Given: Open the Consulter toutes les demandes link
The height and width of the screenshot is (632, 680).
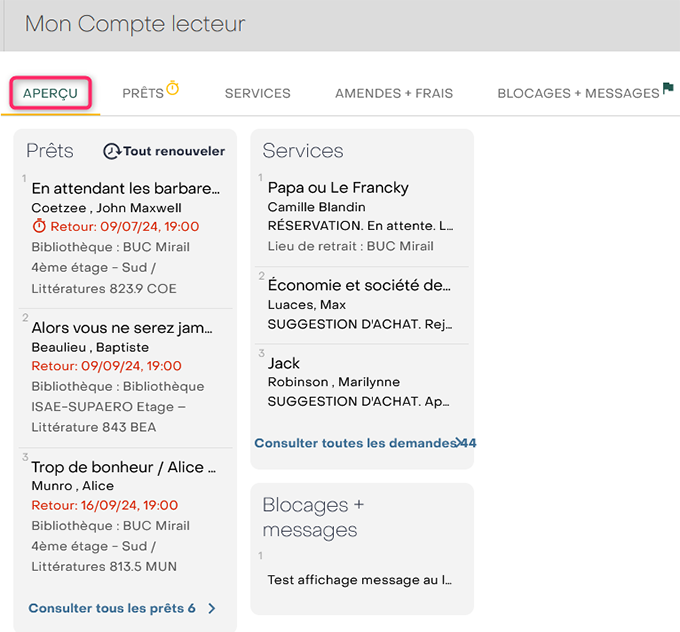Looking at the screenshot, I should (355, 443).
